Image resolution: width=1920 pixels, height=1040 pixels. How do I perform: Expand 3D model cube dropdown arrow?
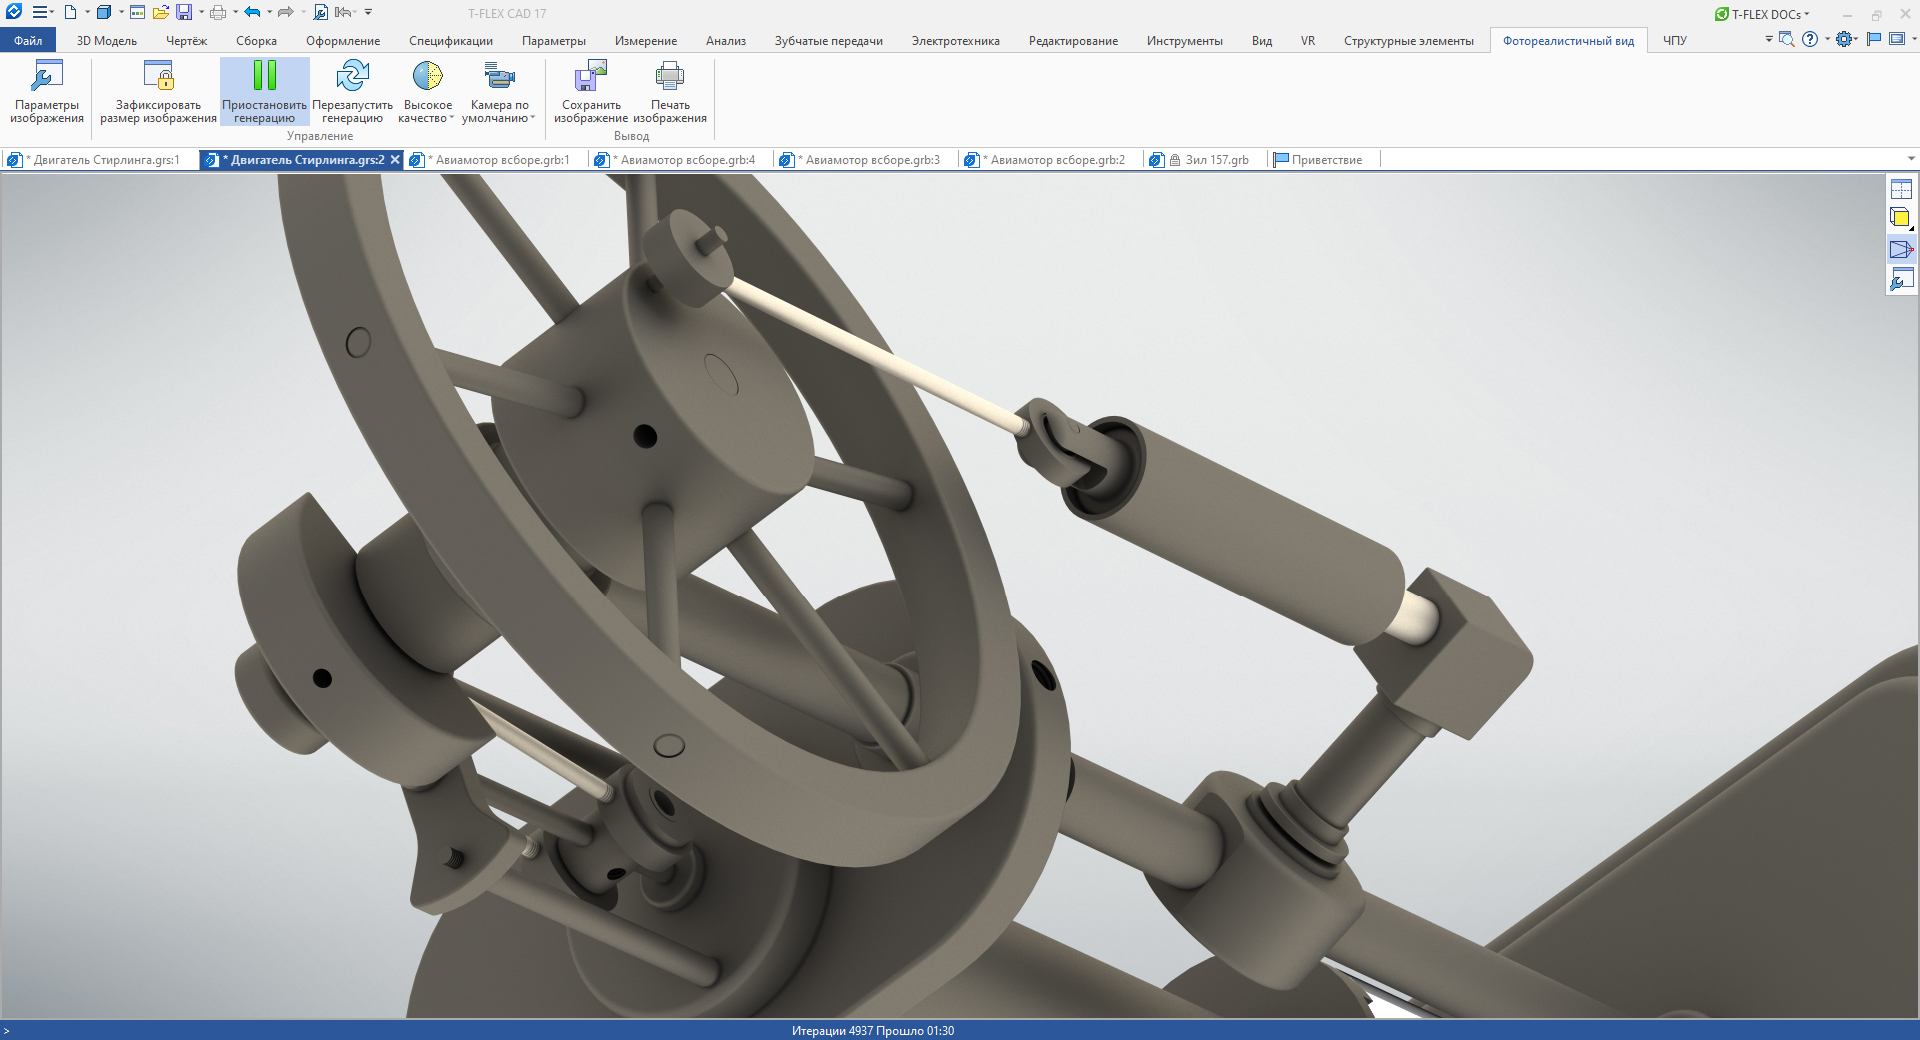point(121,12)
